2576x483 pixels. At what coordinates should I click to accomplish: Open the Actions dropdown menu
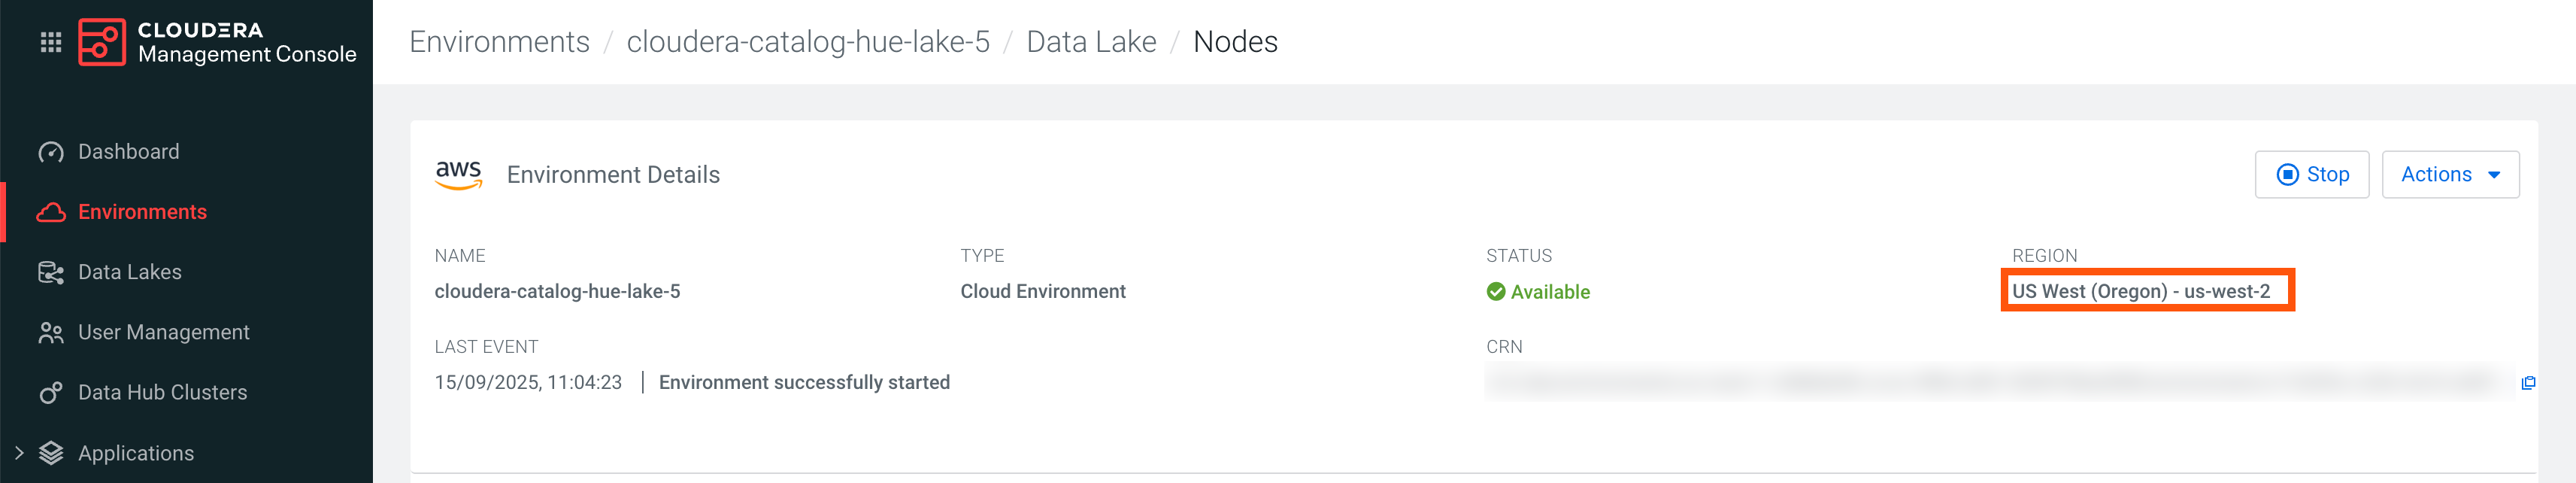[x=2449, y=175]
